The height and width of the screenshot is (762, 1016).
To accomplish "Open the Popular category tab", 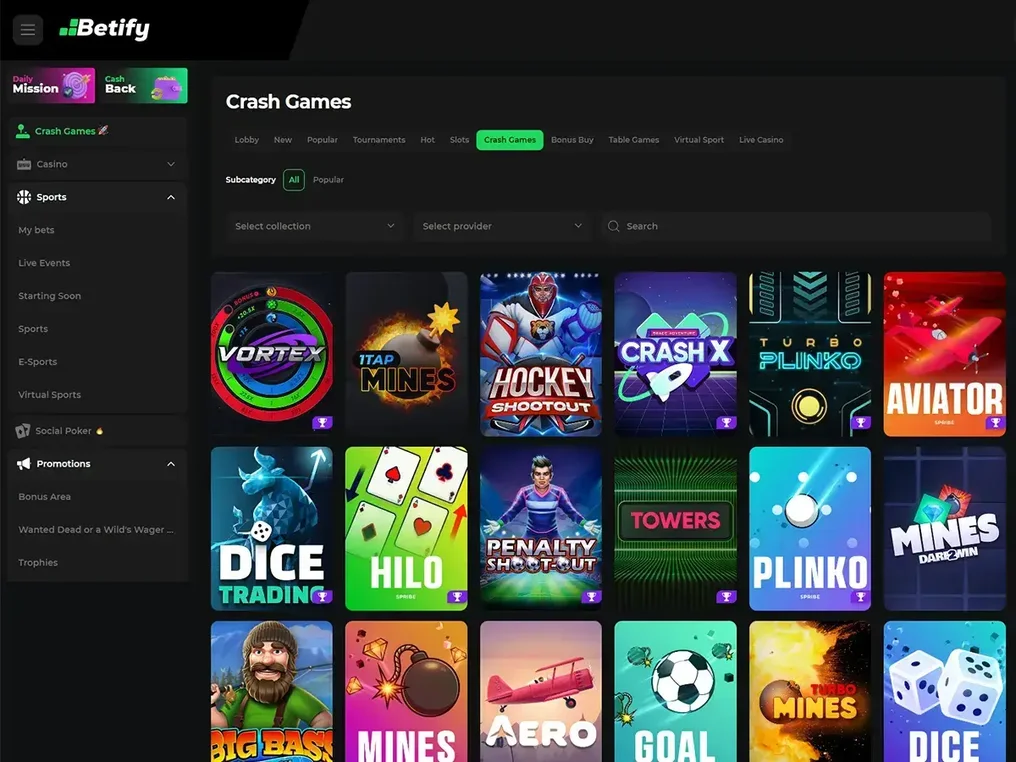I will pos(322,140).
